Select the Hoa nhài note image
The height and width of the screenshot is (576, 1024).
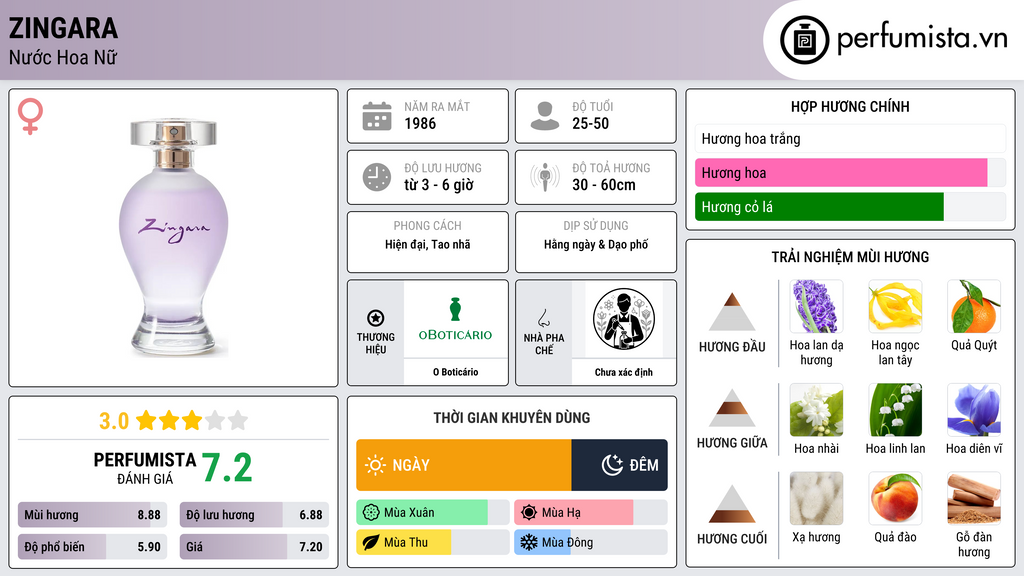coord(816,409)
